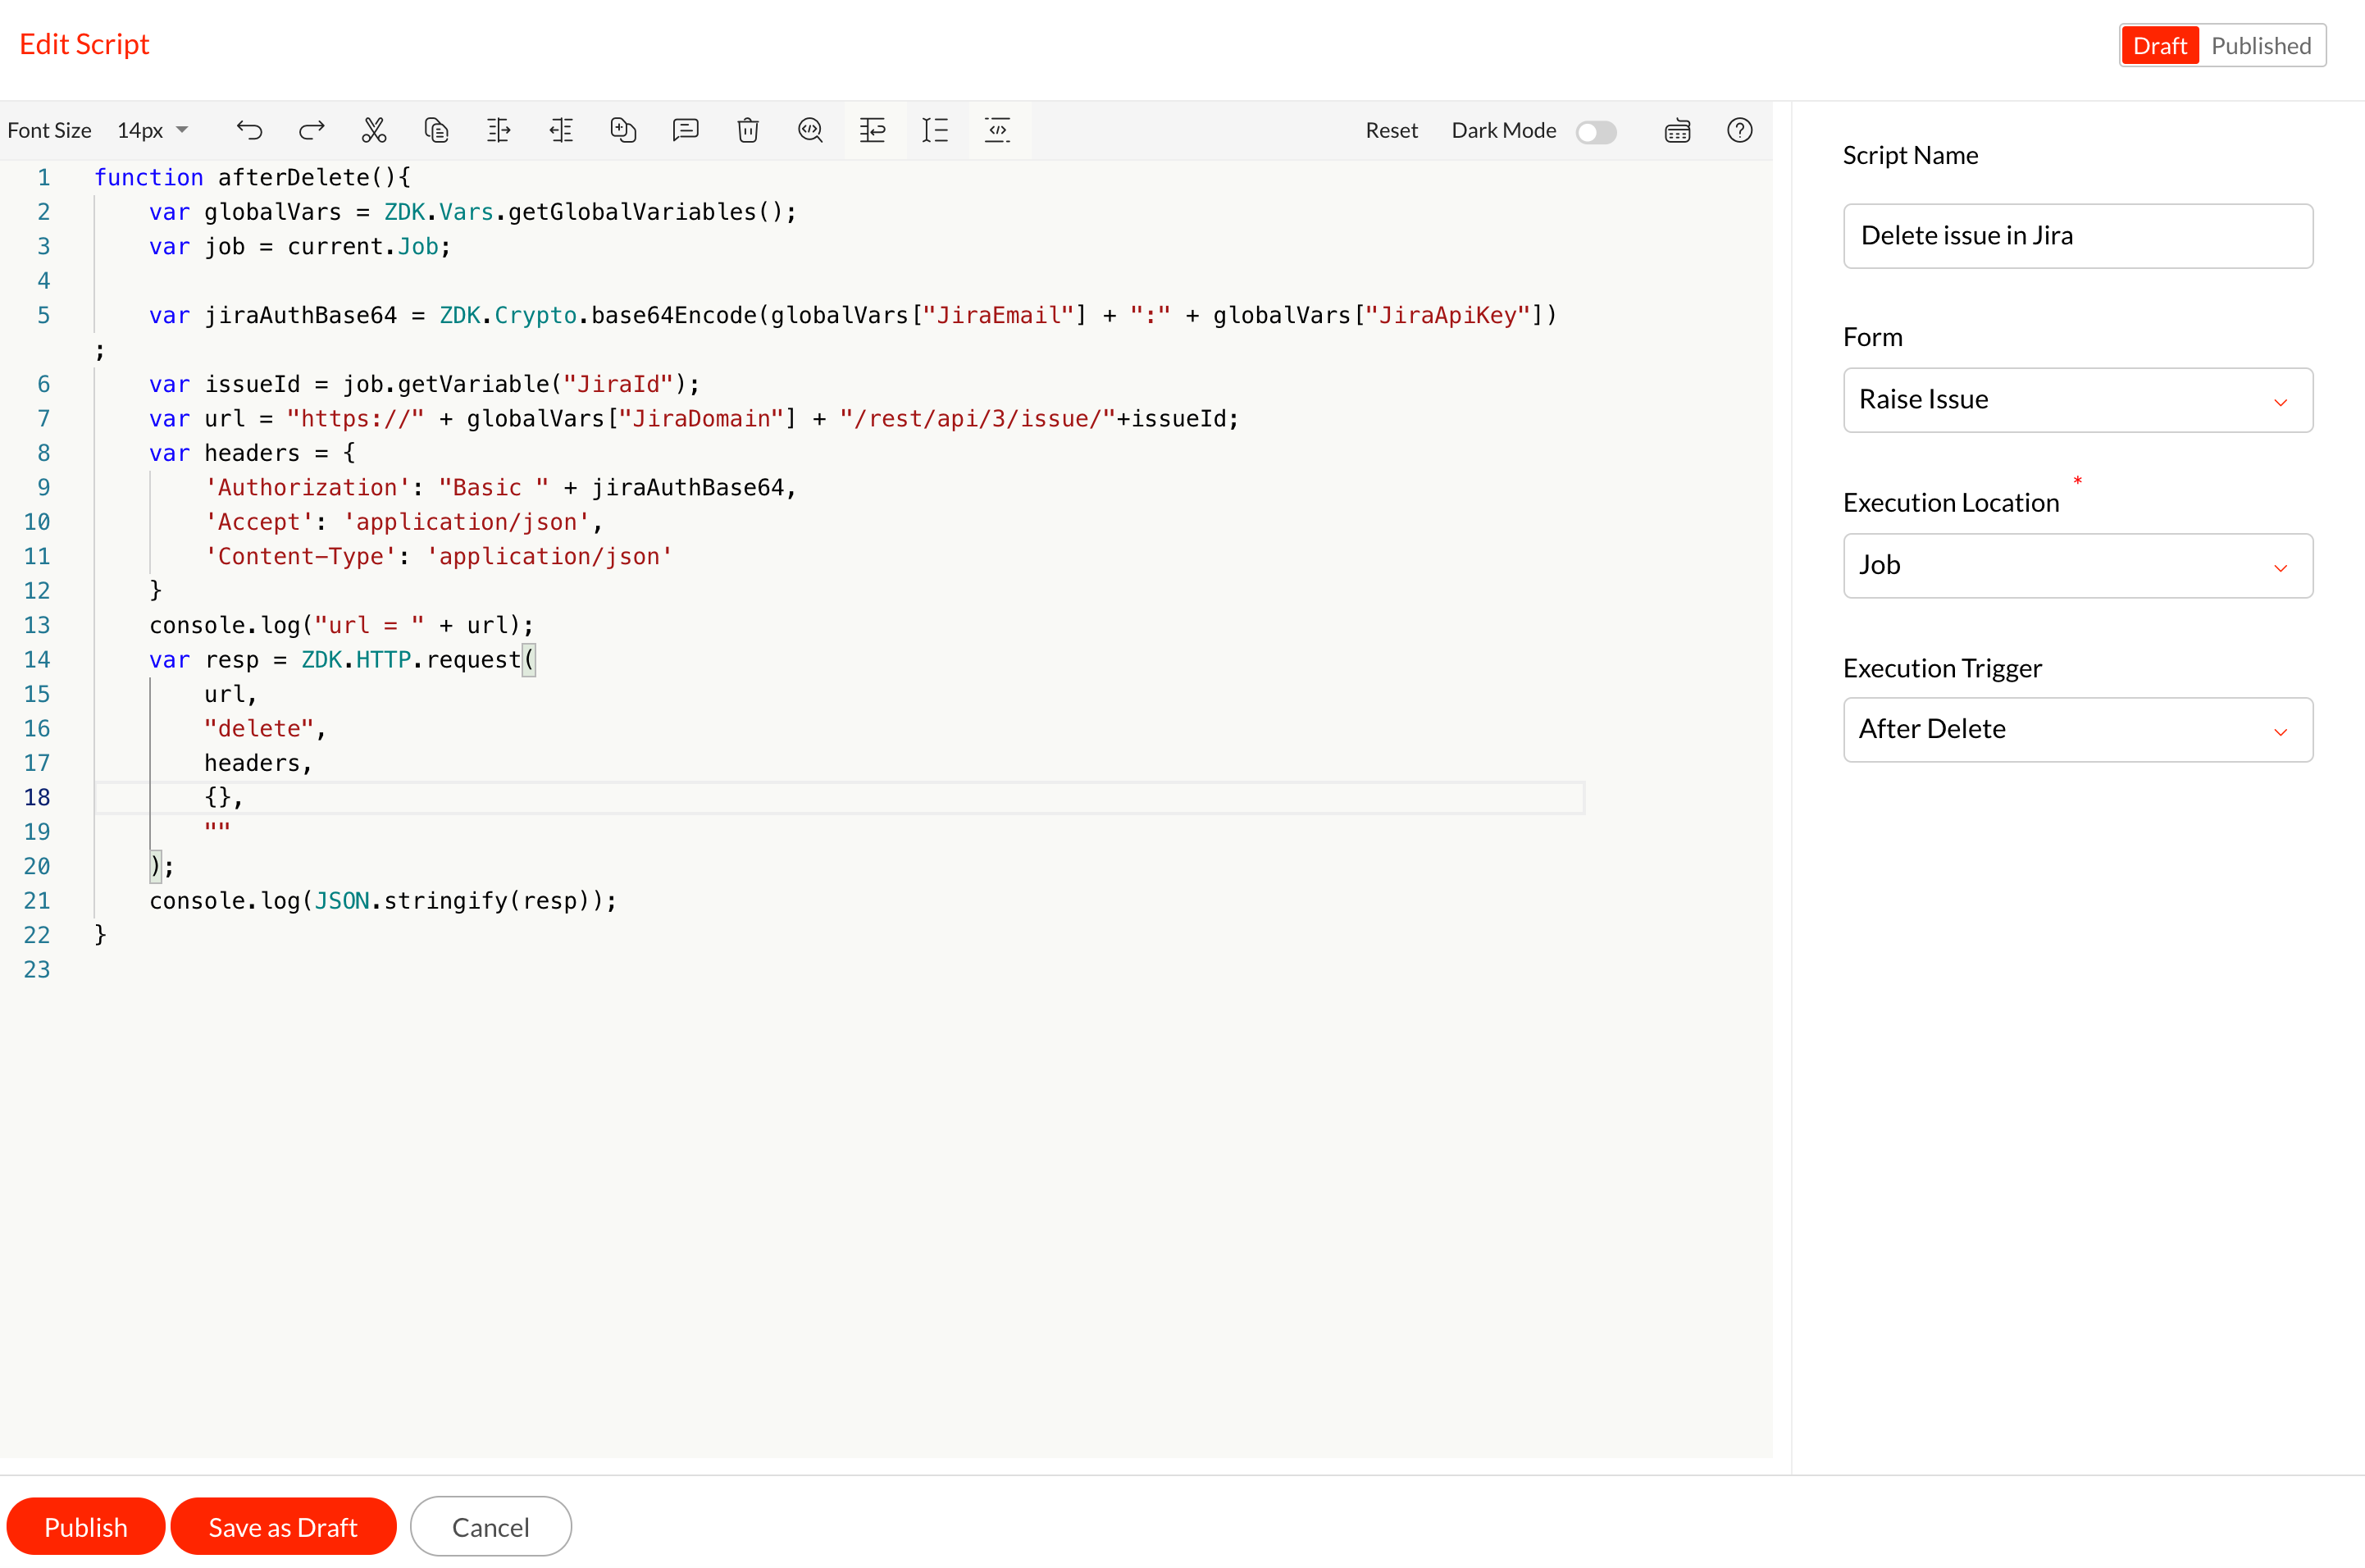Open the help icon
The width and height of the screenshot is (2365, 1568).
[1740, 130]
